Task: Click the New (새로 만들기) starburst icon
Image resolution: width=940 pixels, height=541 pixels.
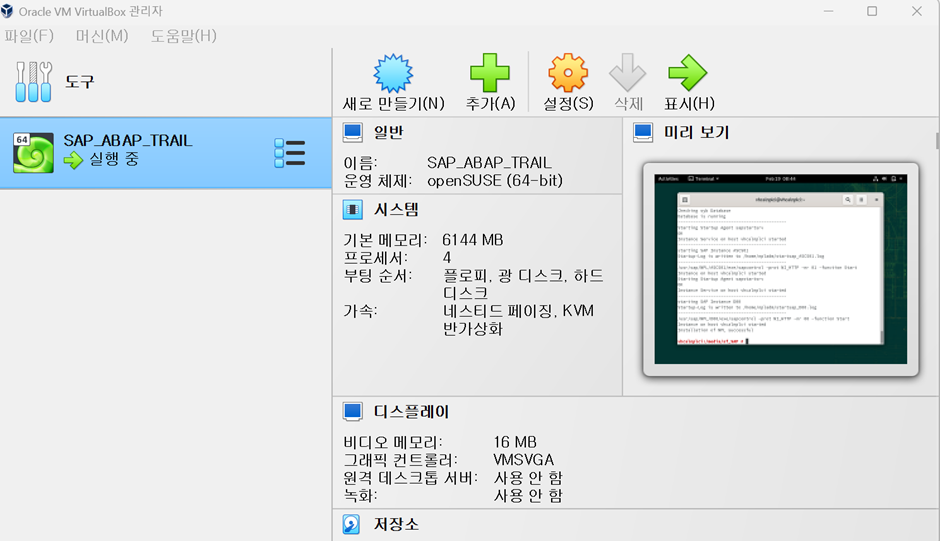Action: (393, 73)
